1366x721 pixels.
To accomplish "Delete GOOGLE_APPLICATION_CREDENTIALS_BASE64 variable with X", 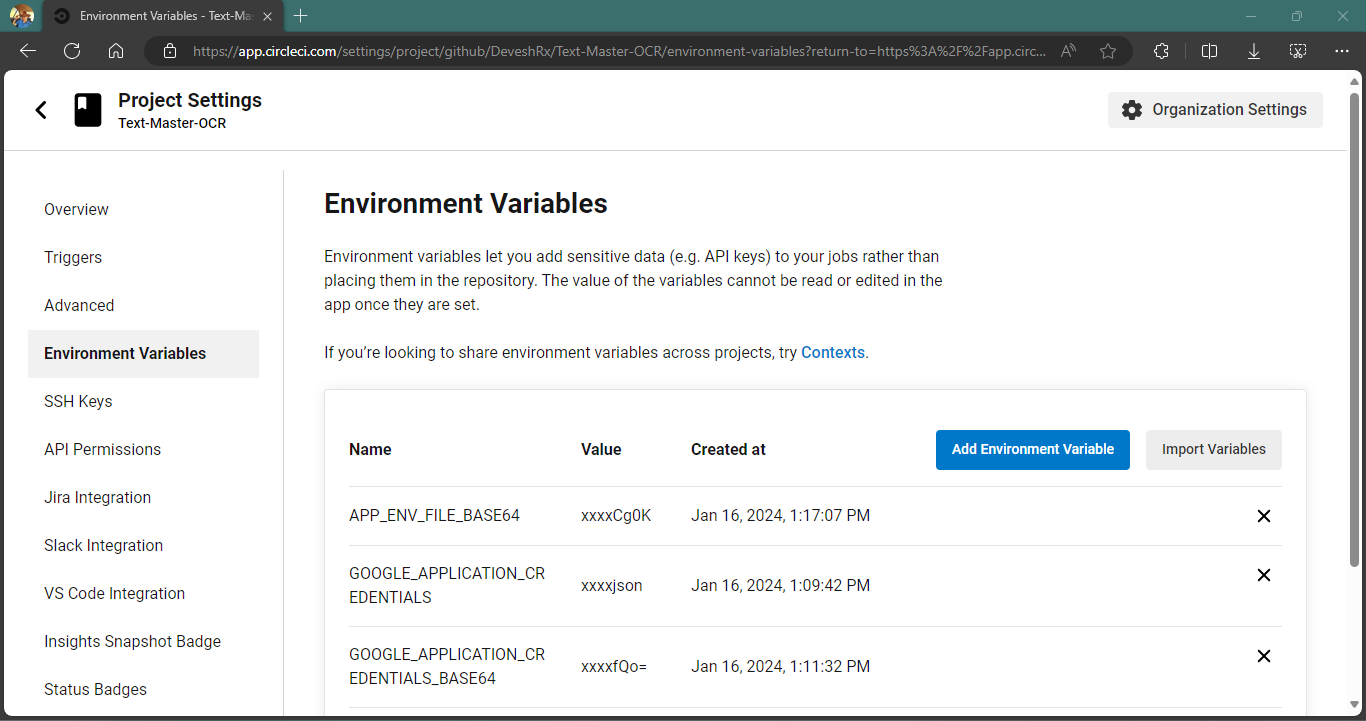I will tap(1264, 656).
